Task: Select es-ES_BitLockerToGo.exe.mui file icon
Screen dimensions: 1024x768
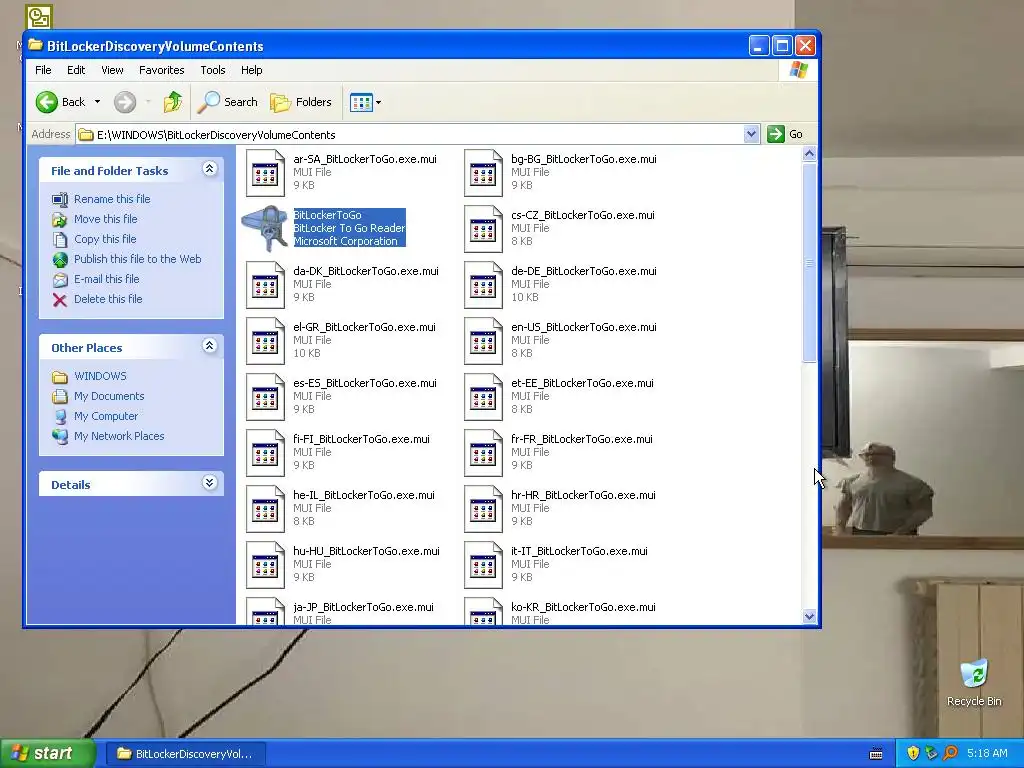Action: tap(265, 397)
